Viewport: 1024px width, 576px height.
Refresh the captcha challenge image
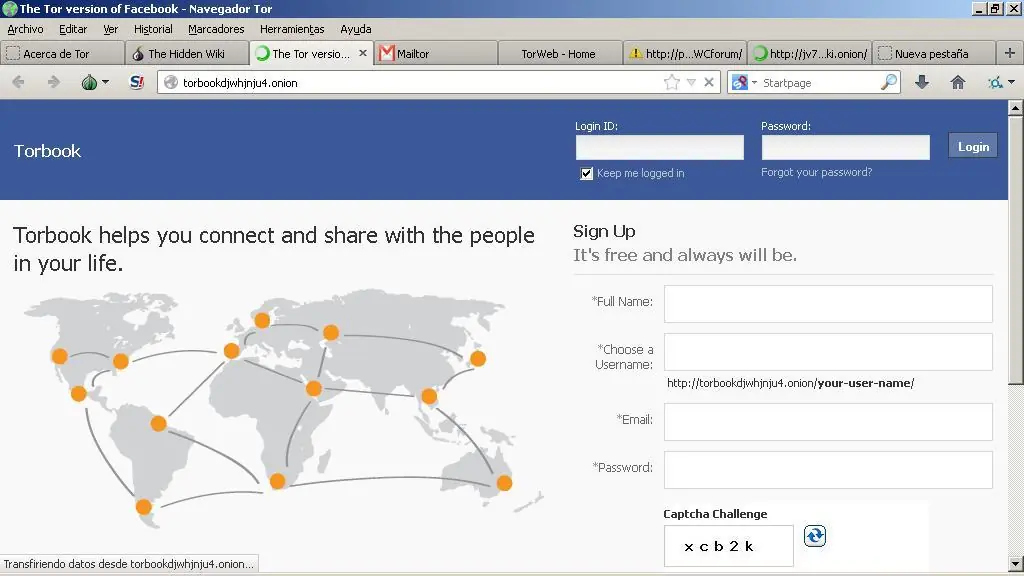814,536
